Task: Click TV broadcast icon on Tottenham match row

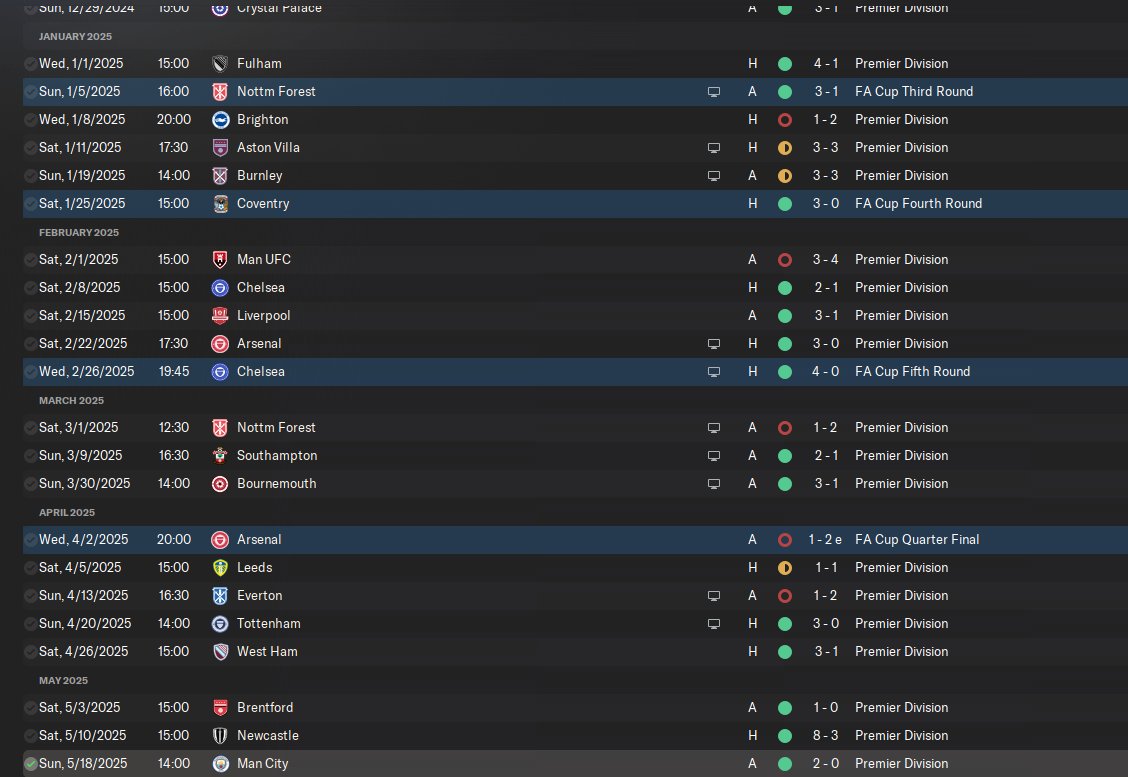Action: (x=714, y=624)
